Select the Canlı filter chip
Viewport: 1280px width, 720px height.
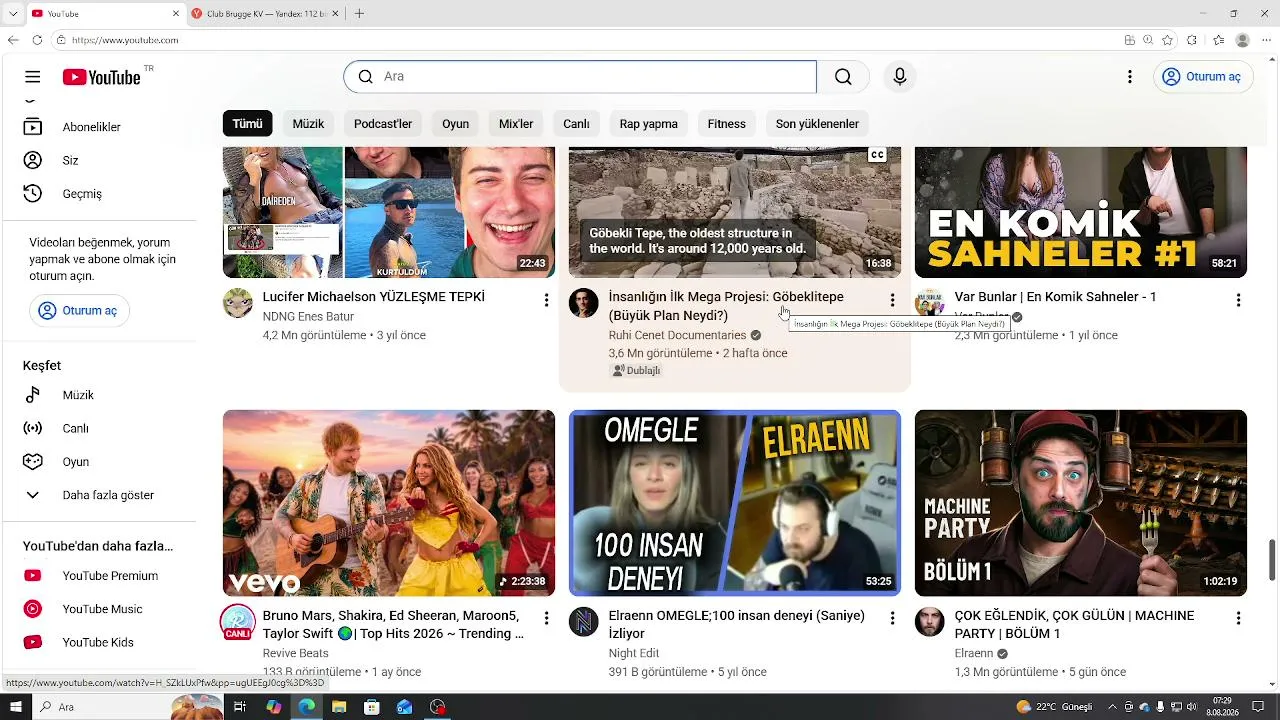576,124
